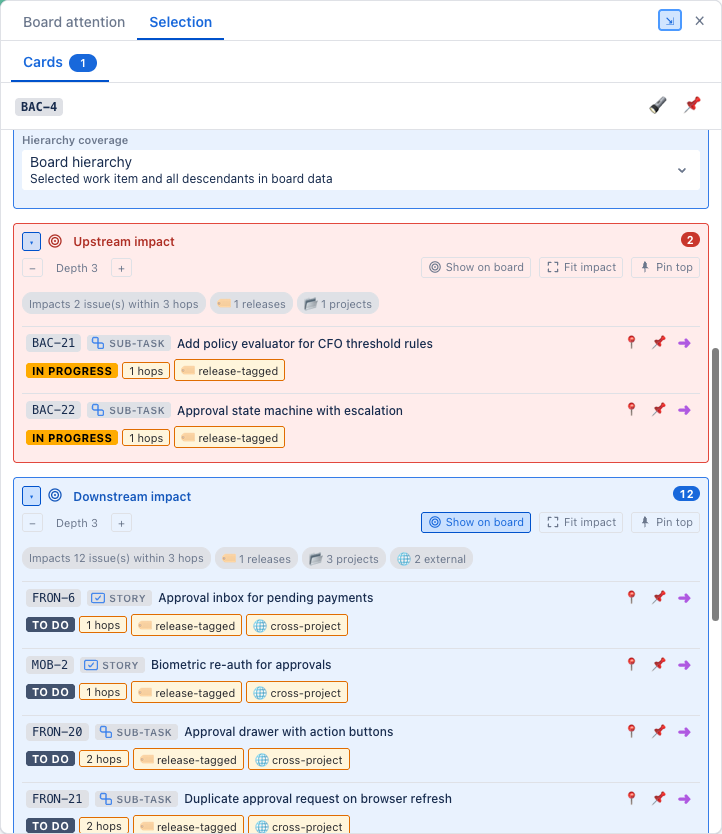The width and height of the screenshot is (722, 834).
Task: Pin FRON-20 using the pushpin icon
Action: click(x=659, y=731)
